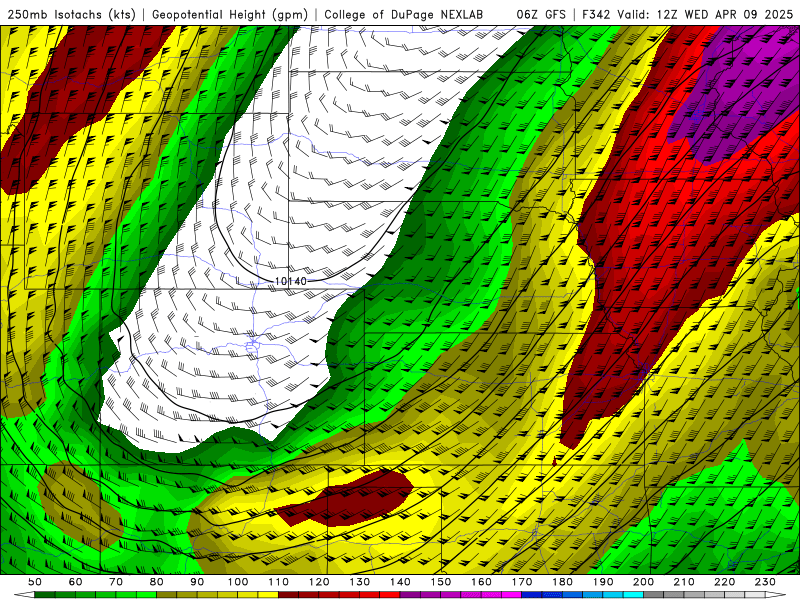Screen dimensions: 800x600
Task: Click the 160 value on color scale
Action: coord(481,582)
